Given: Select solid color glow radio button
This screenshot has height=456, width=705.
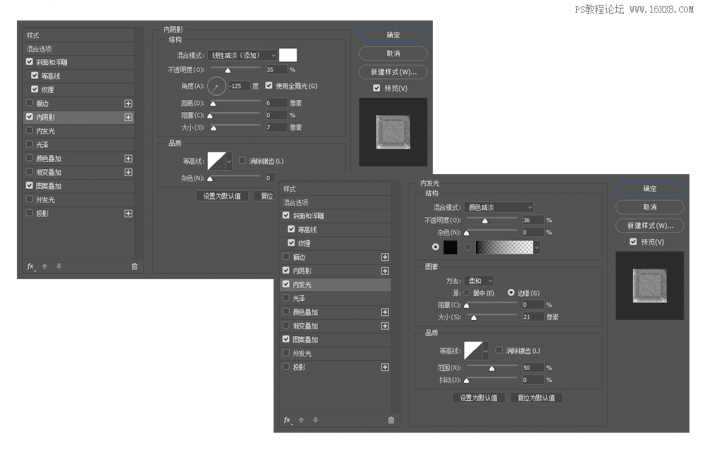Looking at the screenshot, I should pos(435,247).
